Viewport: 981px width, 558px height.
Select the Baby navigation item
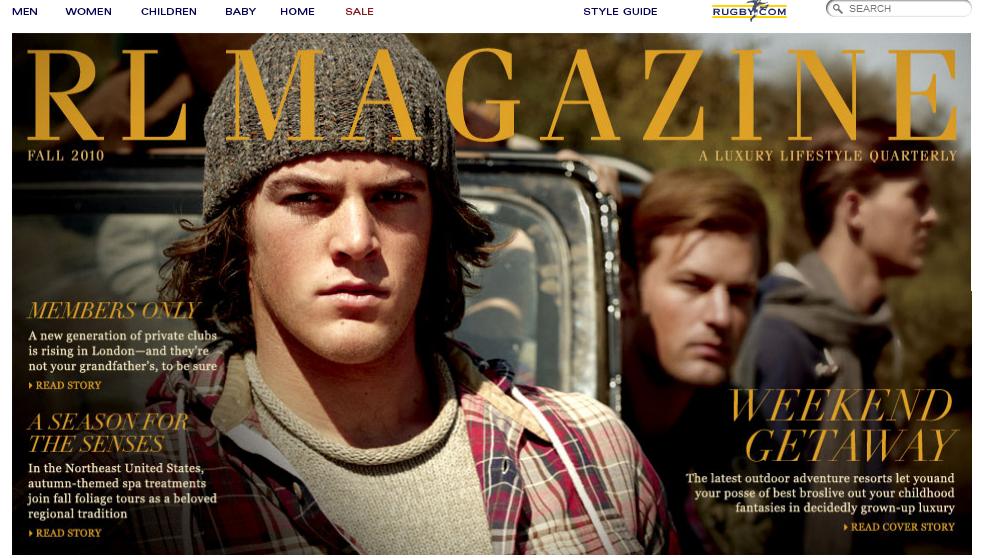click(x=240, y=11)
